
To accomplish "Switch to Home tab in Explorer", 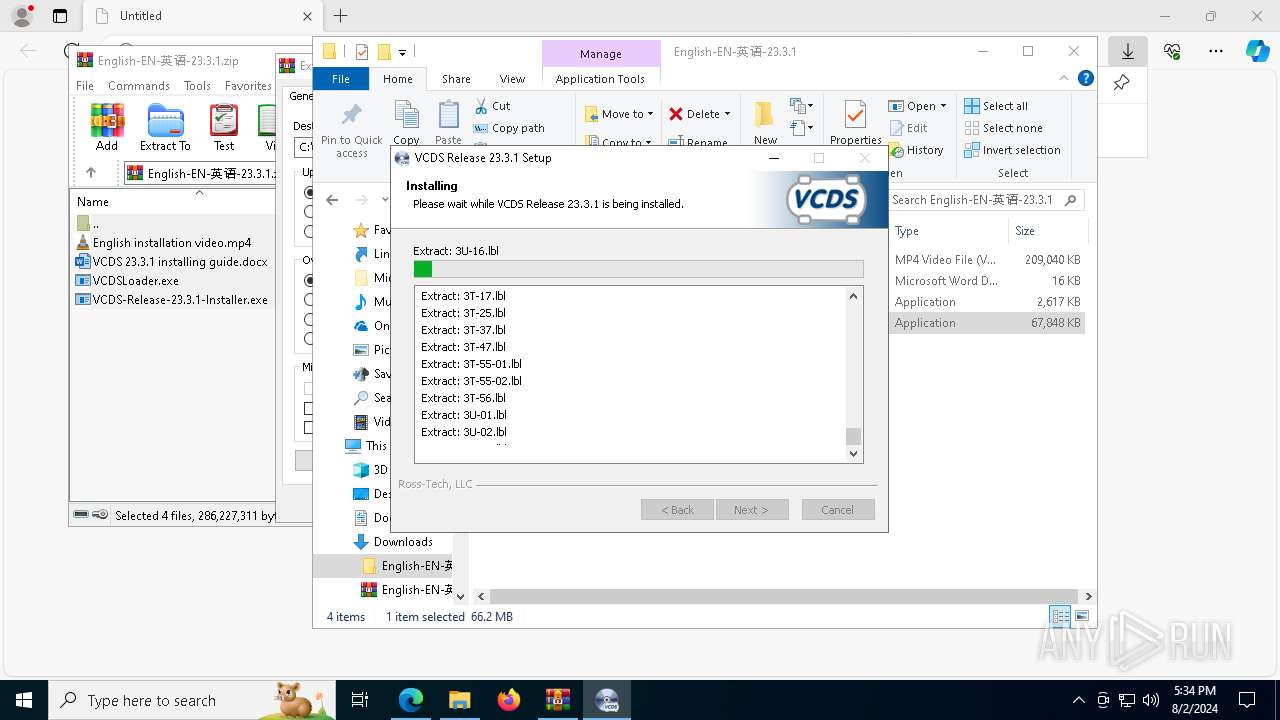I will (397, 79).
